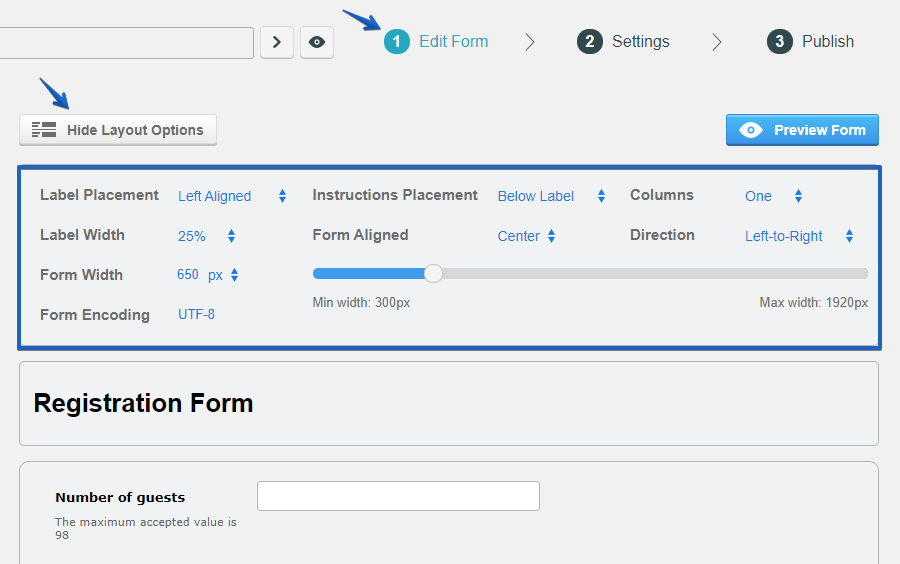Open the Instructions Placement dropdown
Screen dimensions: 900x564
coord(551,196)
